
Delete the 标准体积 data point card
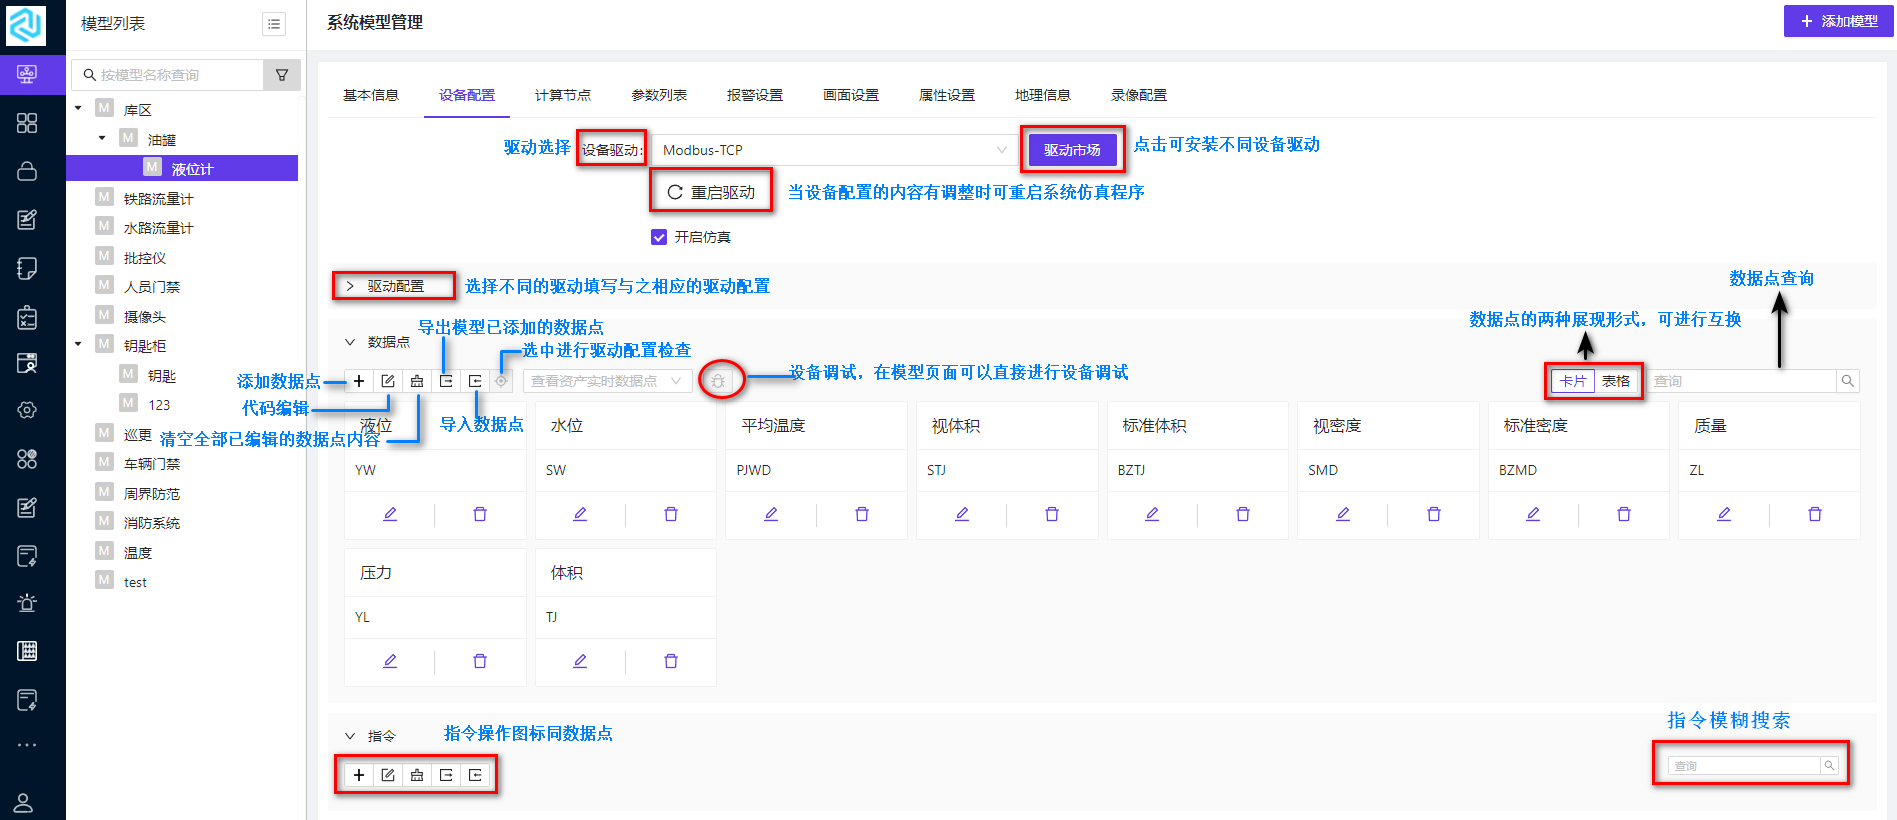pyautogui.click(x=1243, y=514)
